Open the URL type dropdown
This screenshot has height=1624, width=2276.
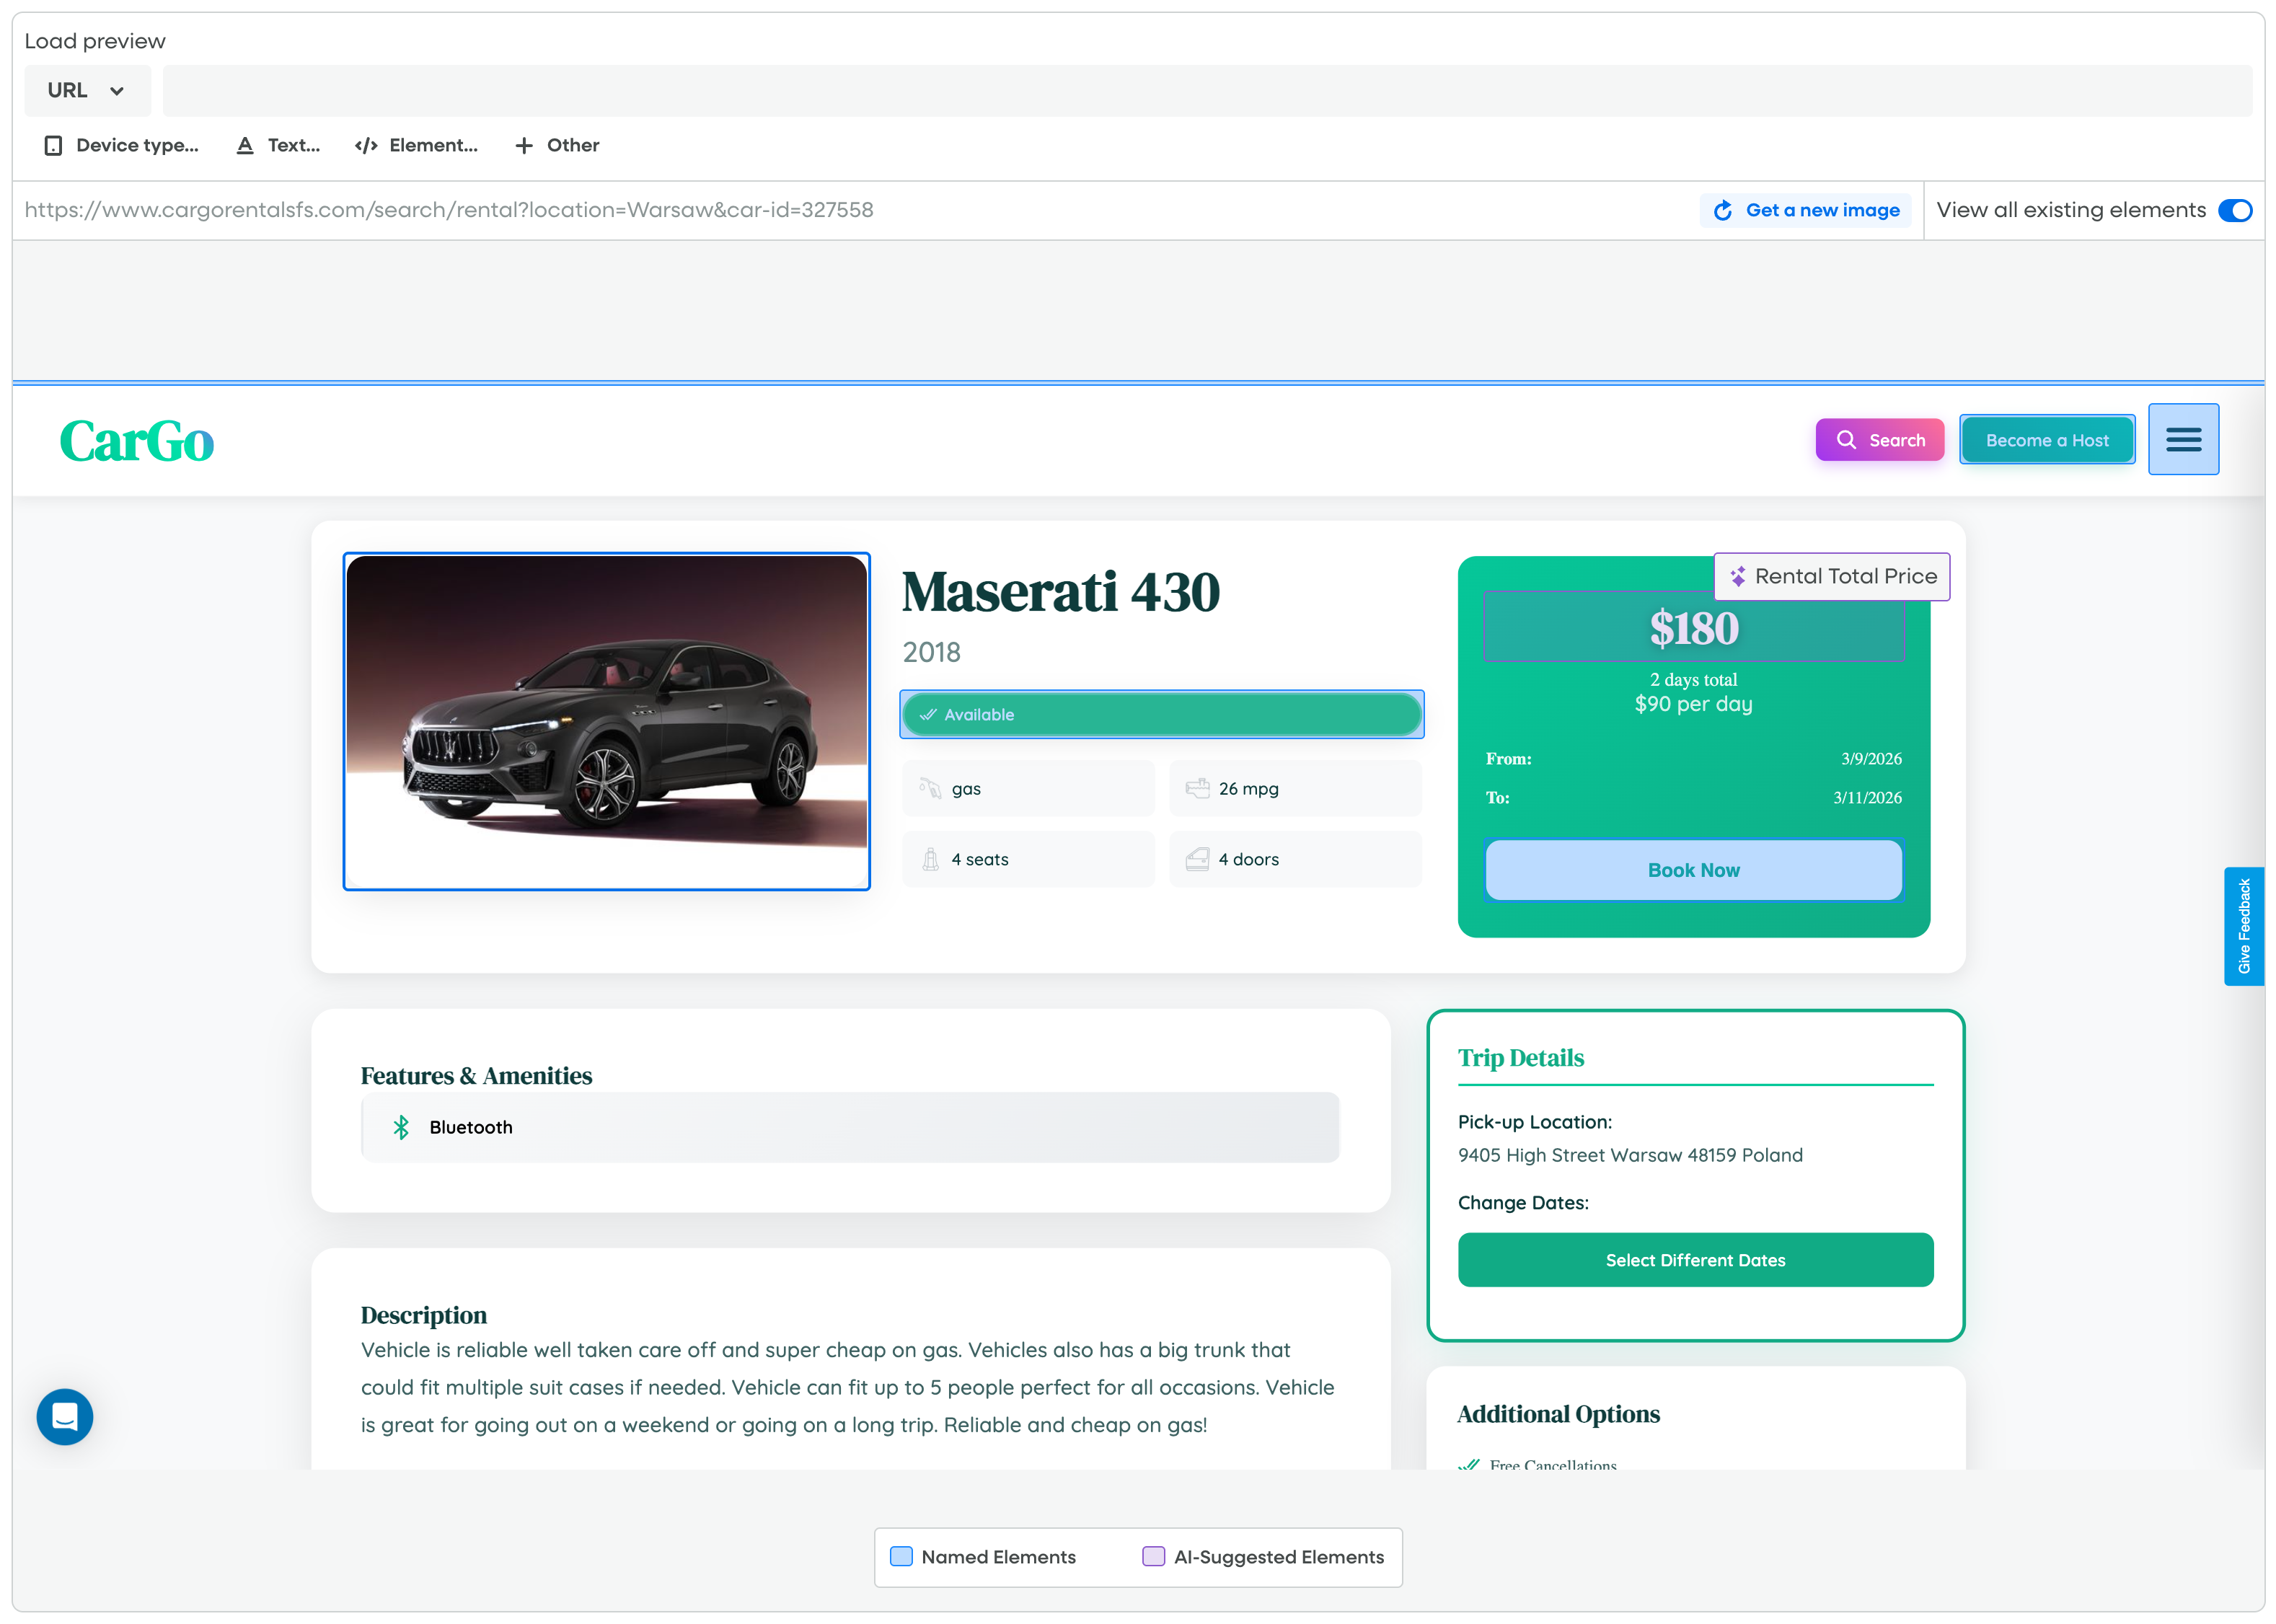coord(87,91)
